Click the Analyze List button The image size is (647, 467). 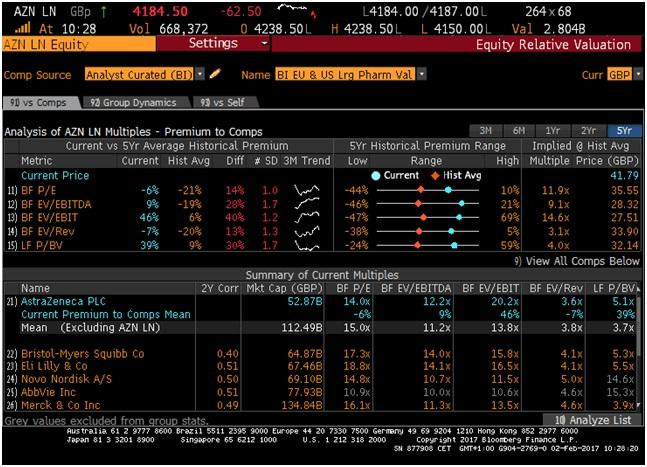pyautogui.click(x=593, y=420)
